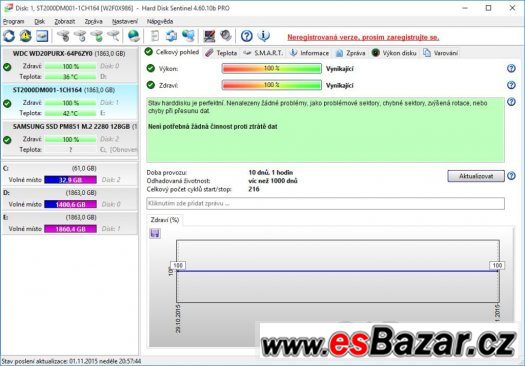Click the refresh arrows toolbar icon
The image size is (525, 366).
pyautogui.click(x=9, y=36)
